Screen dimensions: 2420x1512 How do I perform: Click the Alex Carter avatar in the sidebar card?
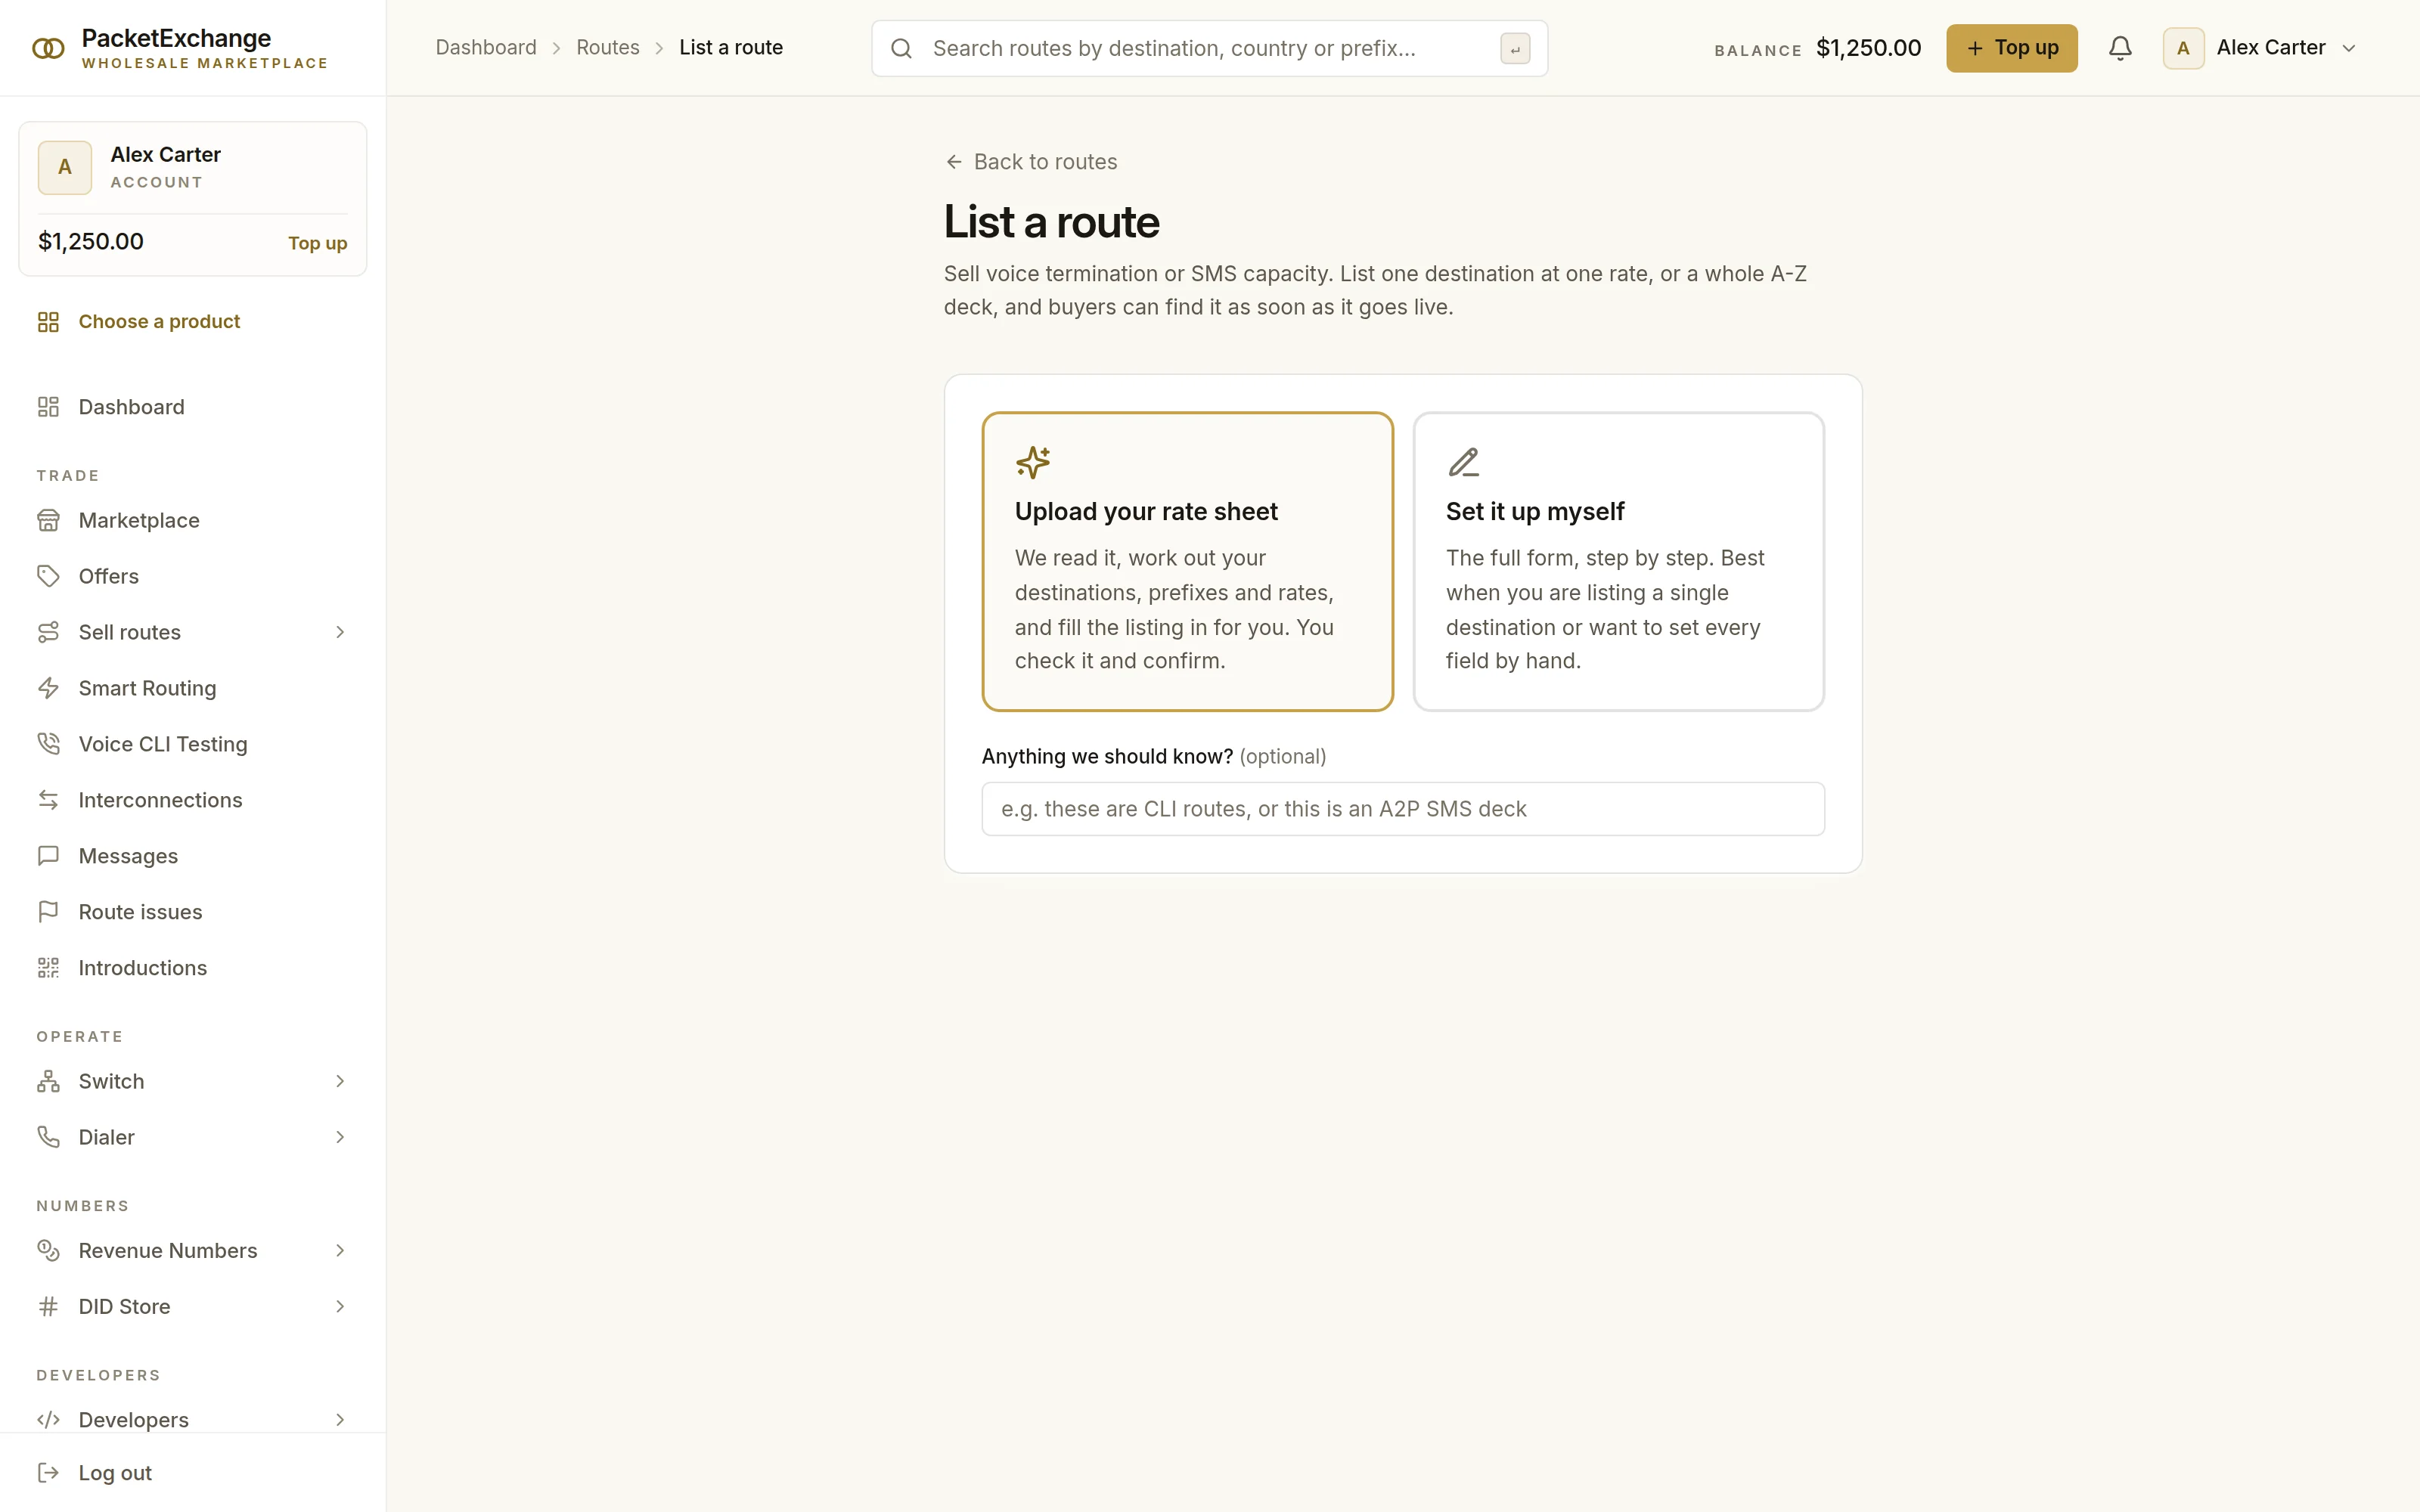coord(65,167)
